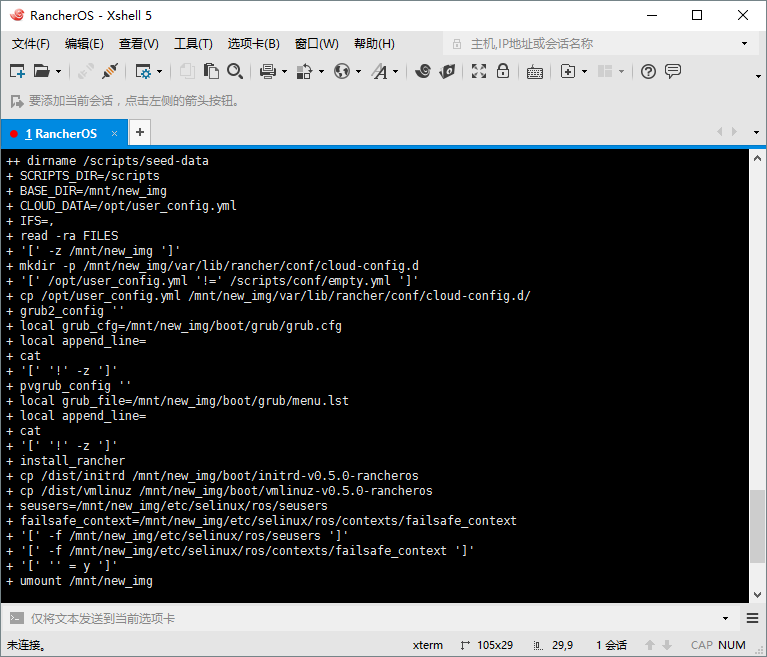Click the compose bar text input field
Image resolution: width=767 pixels, height=657 pixels.
372,618
